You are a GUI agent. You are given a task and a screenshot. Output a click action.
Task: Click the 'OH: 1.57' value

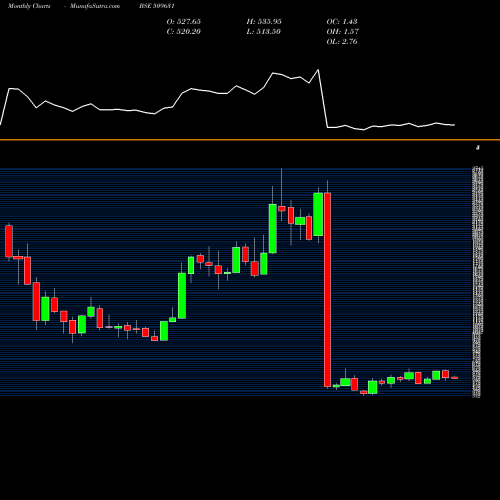click(x=343, y=31)
